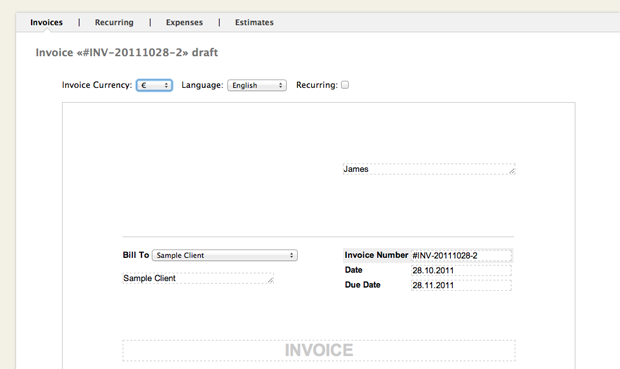Image resolution: width=620 pixels, height=369 pixels.
Task: Click resize handle of Sample Client box
Action: pyautogui.click(x=270, y=280)
